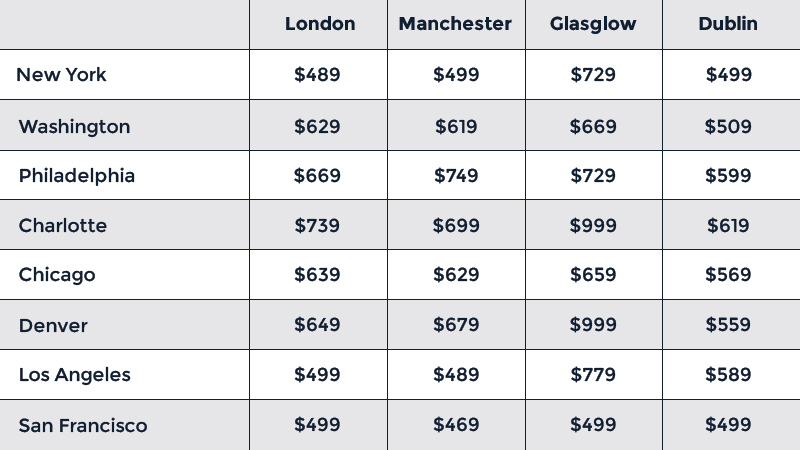Select the Charlotte row label
This screenshot has width=800, height=450.
click(62, 226)
